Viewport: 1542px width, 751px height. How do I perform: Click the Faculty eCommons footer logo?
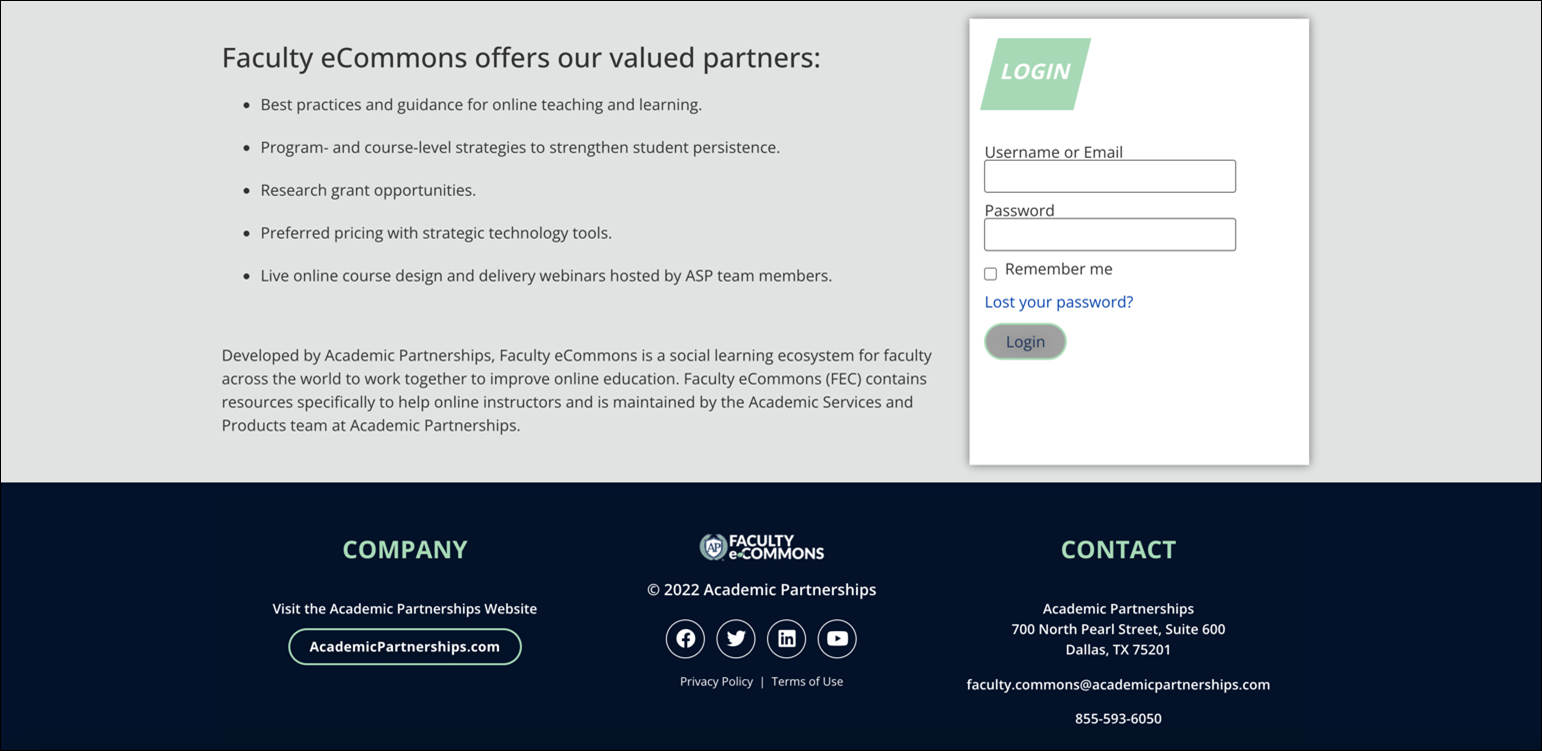click(762, 547)
